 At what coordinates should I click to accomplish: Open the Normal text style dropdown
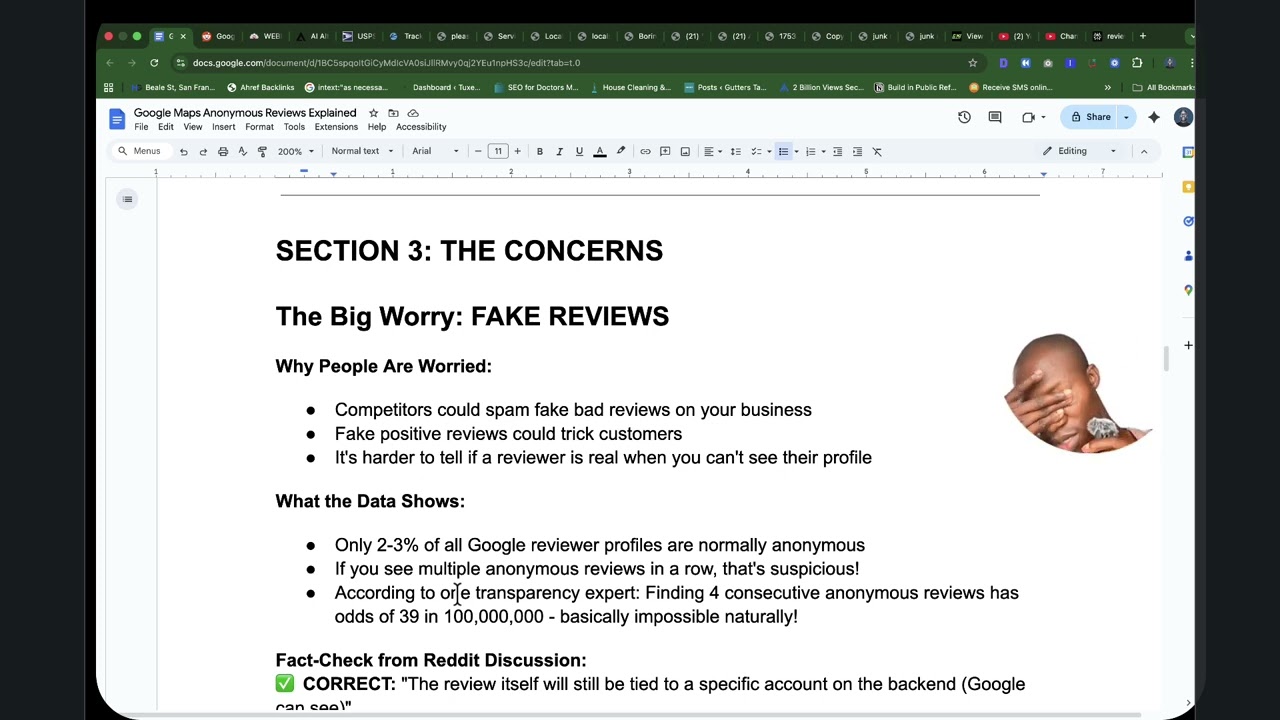(x=362, y=151)
